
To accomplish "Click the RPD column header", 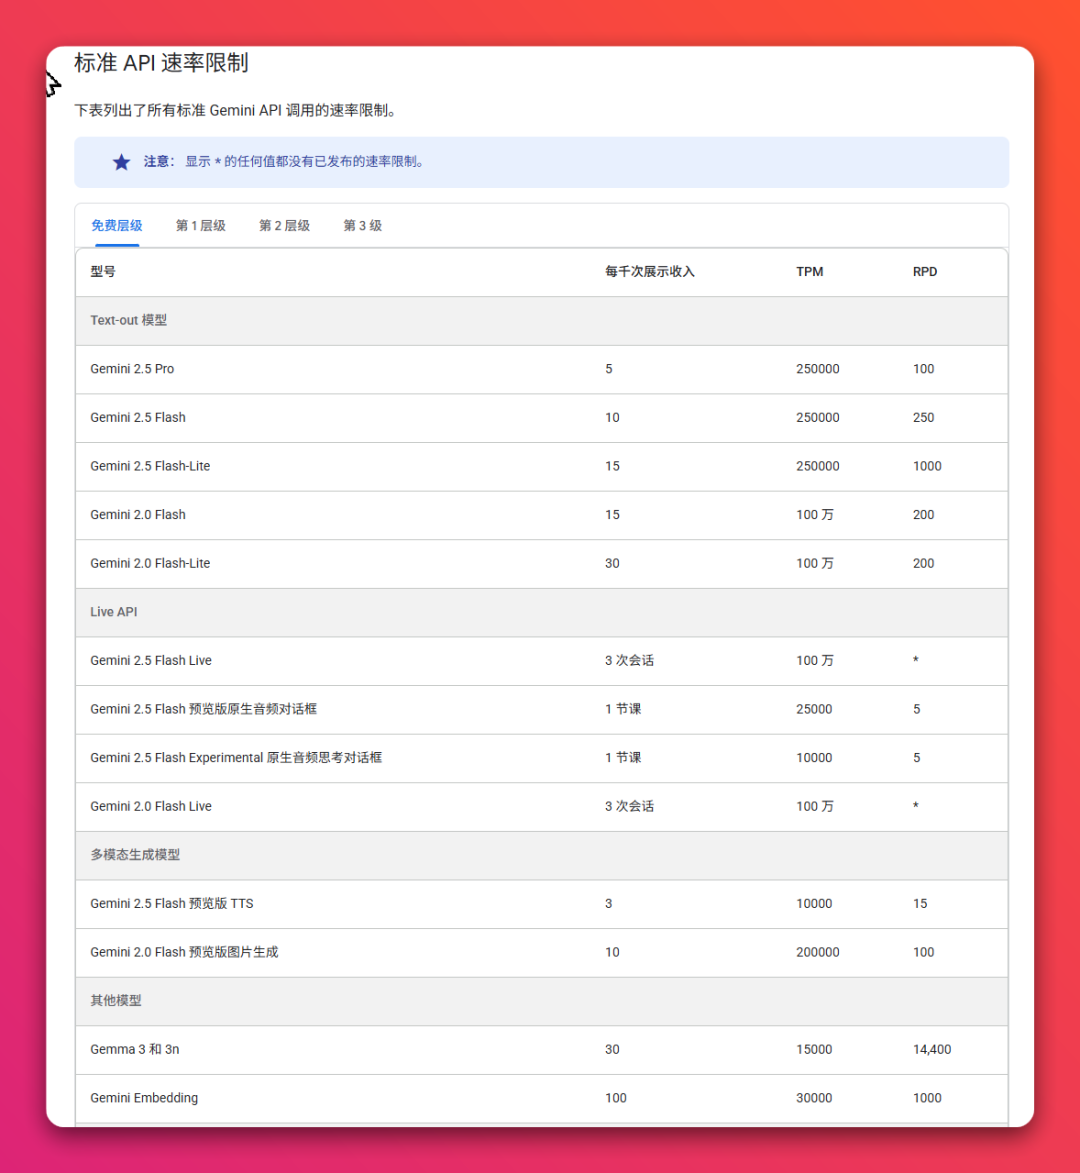I will (x=924, y=272).
